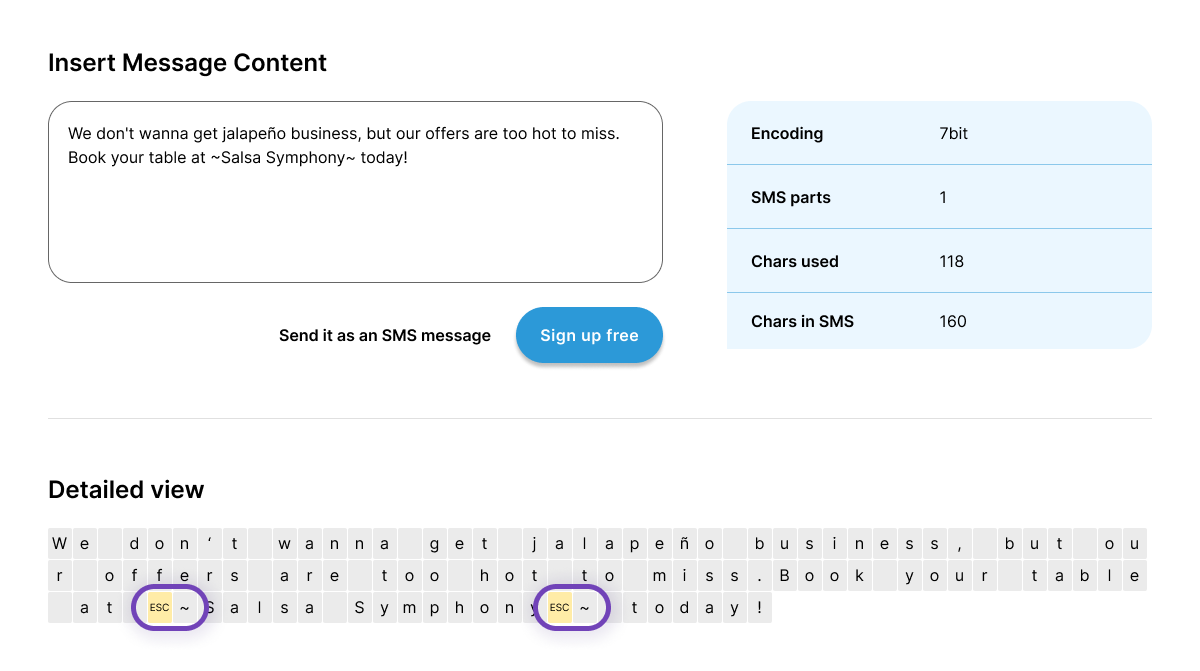Click the Encoding 7bit row
This screenshot has width=1200, height=671.
(939, 133)
